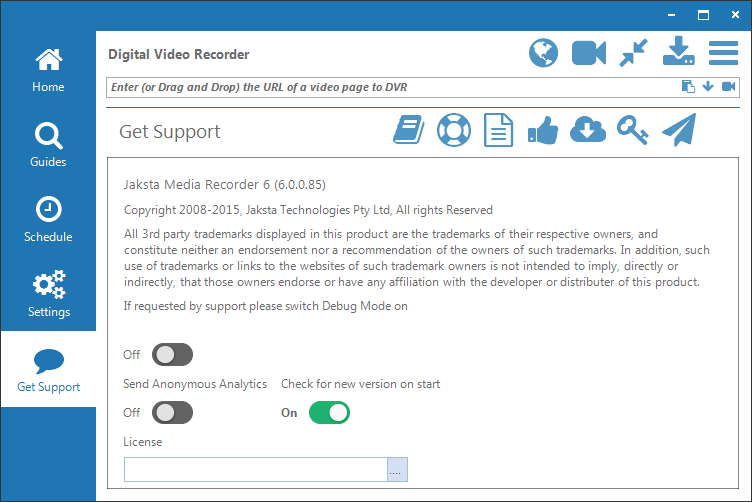The width and height of the screenshot is (752, 502).
Task: Toggle the Debug Mode switch on
Action: click(x=173, y=355)
